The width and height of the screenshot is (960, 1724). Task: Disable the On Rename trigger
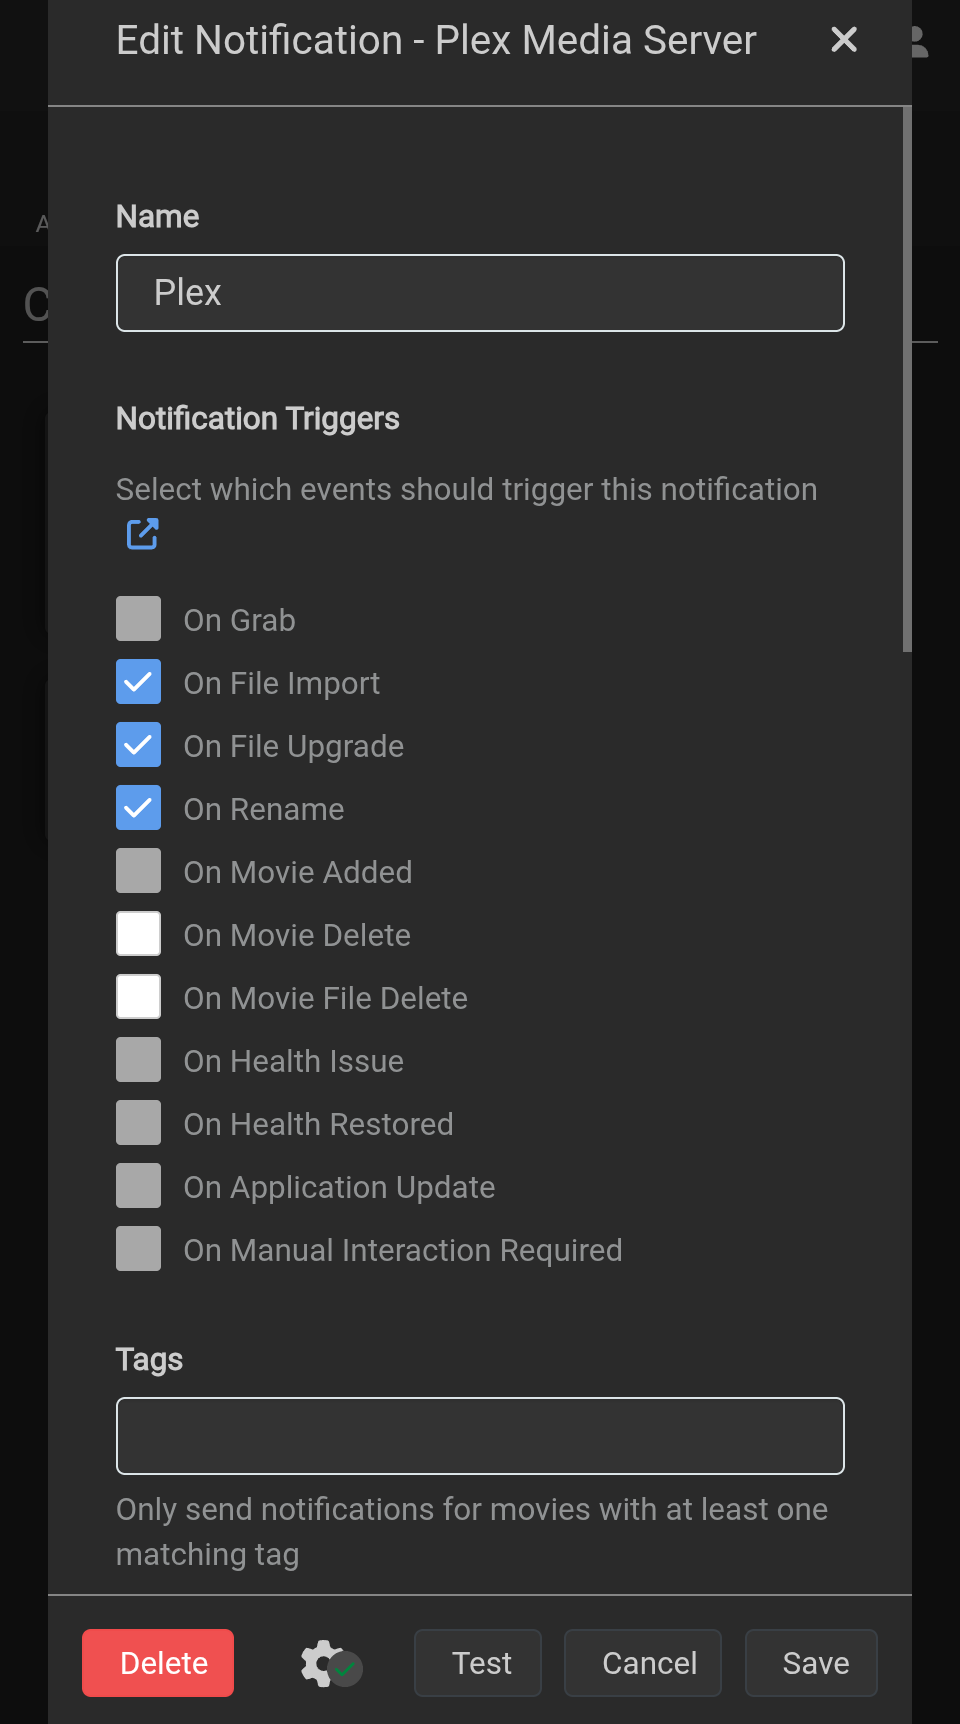[x=138, y=808]
